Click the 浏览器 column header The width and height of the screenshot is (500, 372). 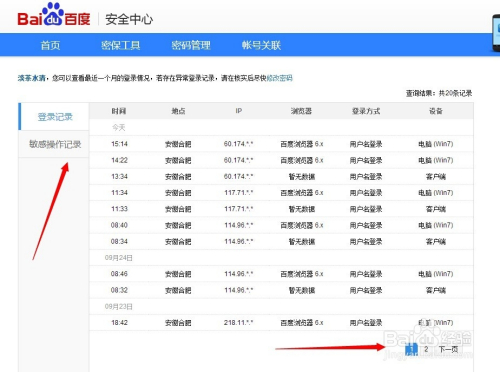(301, 111)
